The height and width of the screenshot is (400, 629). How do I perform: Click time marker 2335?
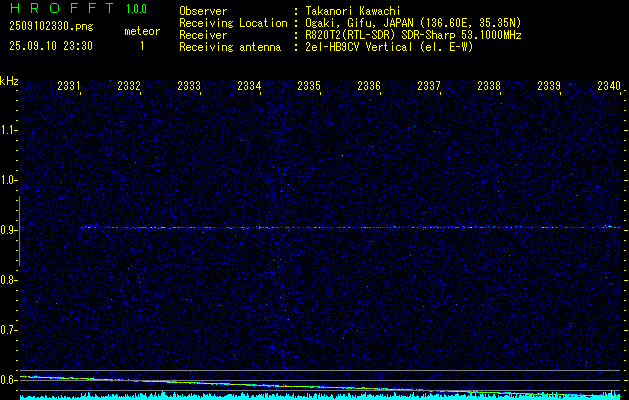(x=309, y=85)
